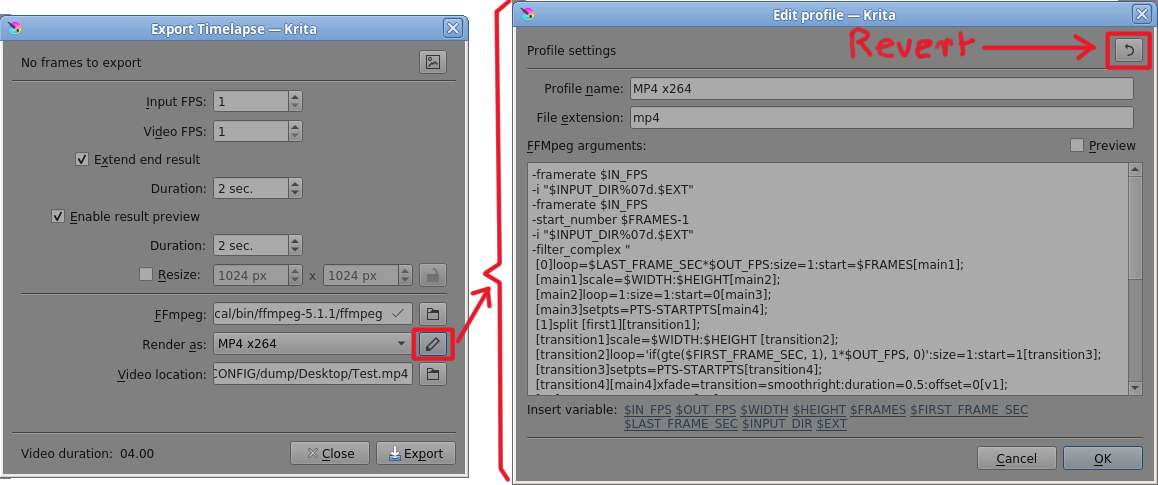Browse for the FFmpeg executable folder icon

click(x=433, y=314)
